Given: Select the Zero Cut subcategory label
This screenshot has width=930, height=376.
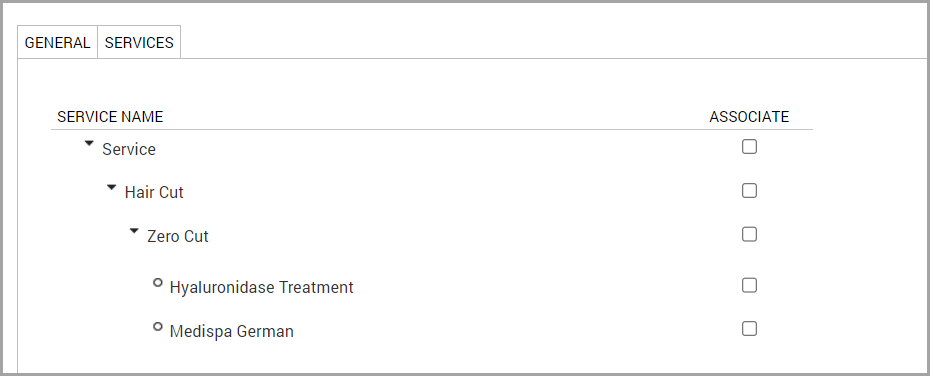Looking at the screenshot, I should coord(178,237).
